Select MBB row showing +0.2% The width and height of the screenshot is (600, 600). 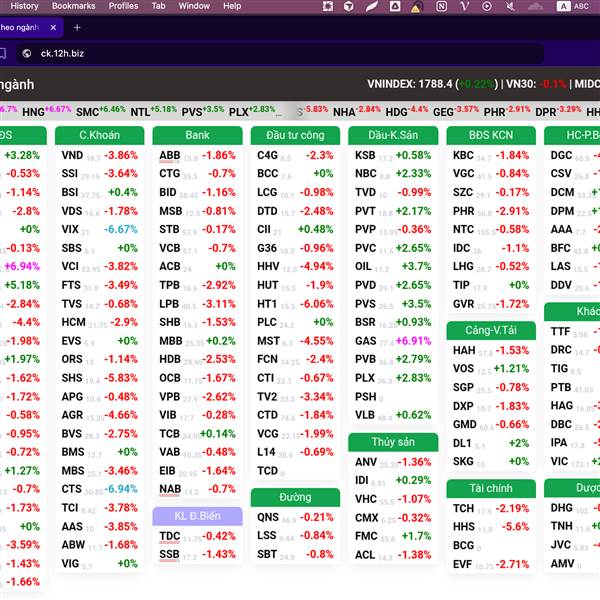pyautogui.click(x=197, y=341)
